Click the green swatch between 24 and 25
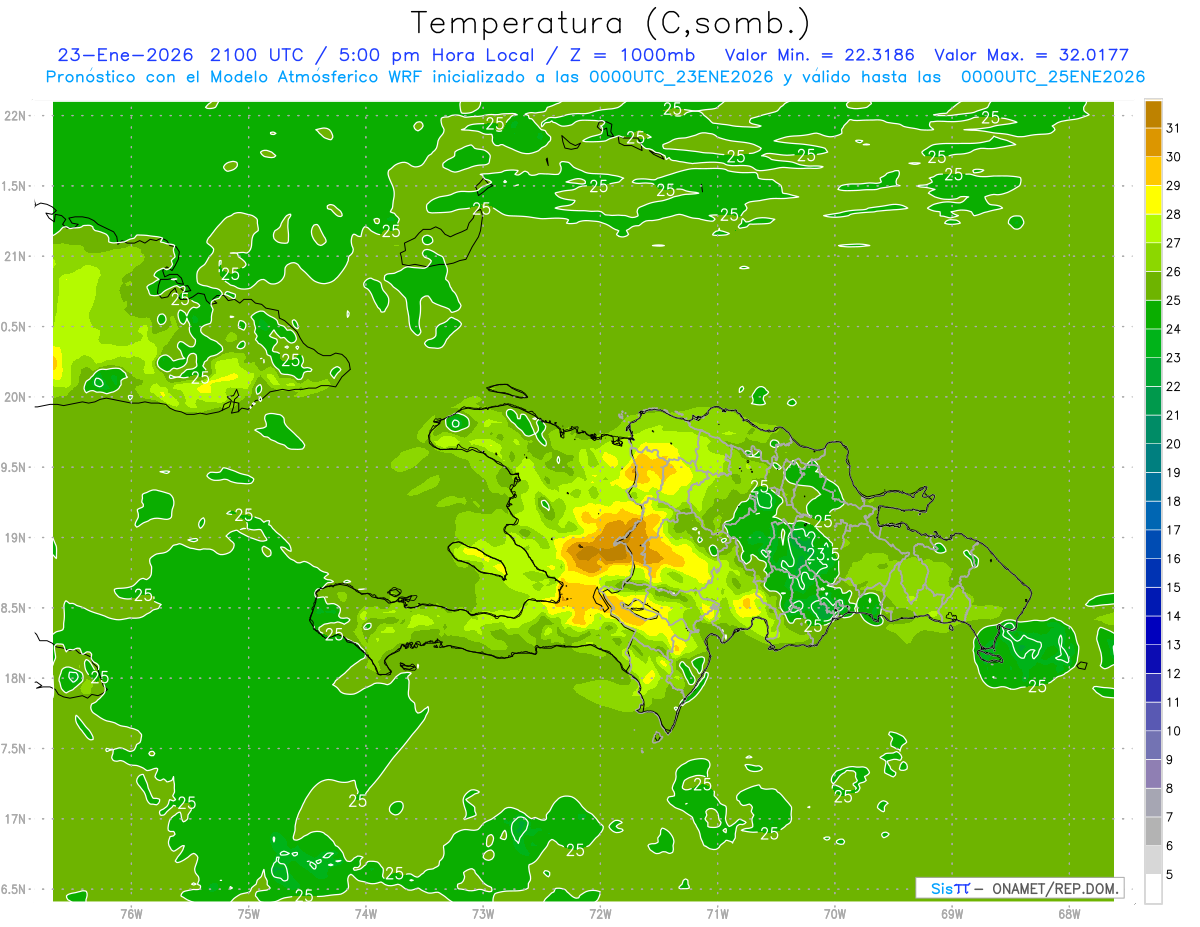 tap(1153, 315)
